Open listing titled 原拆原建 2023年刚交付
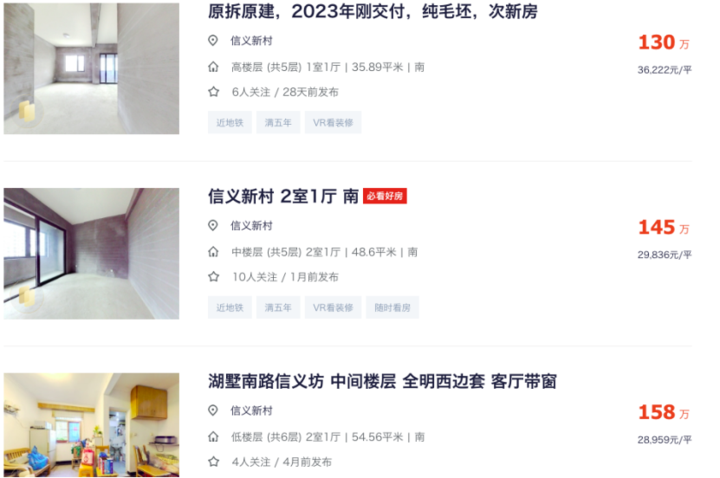Viewport: 720px width, 478px height. point(372,12)
